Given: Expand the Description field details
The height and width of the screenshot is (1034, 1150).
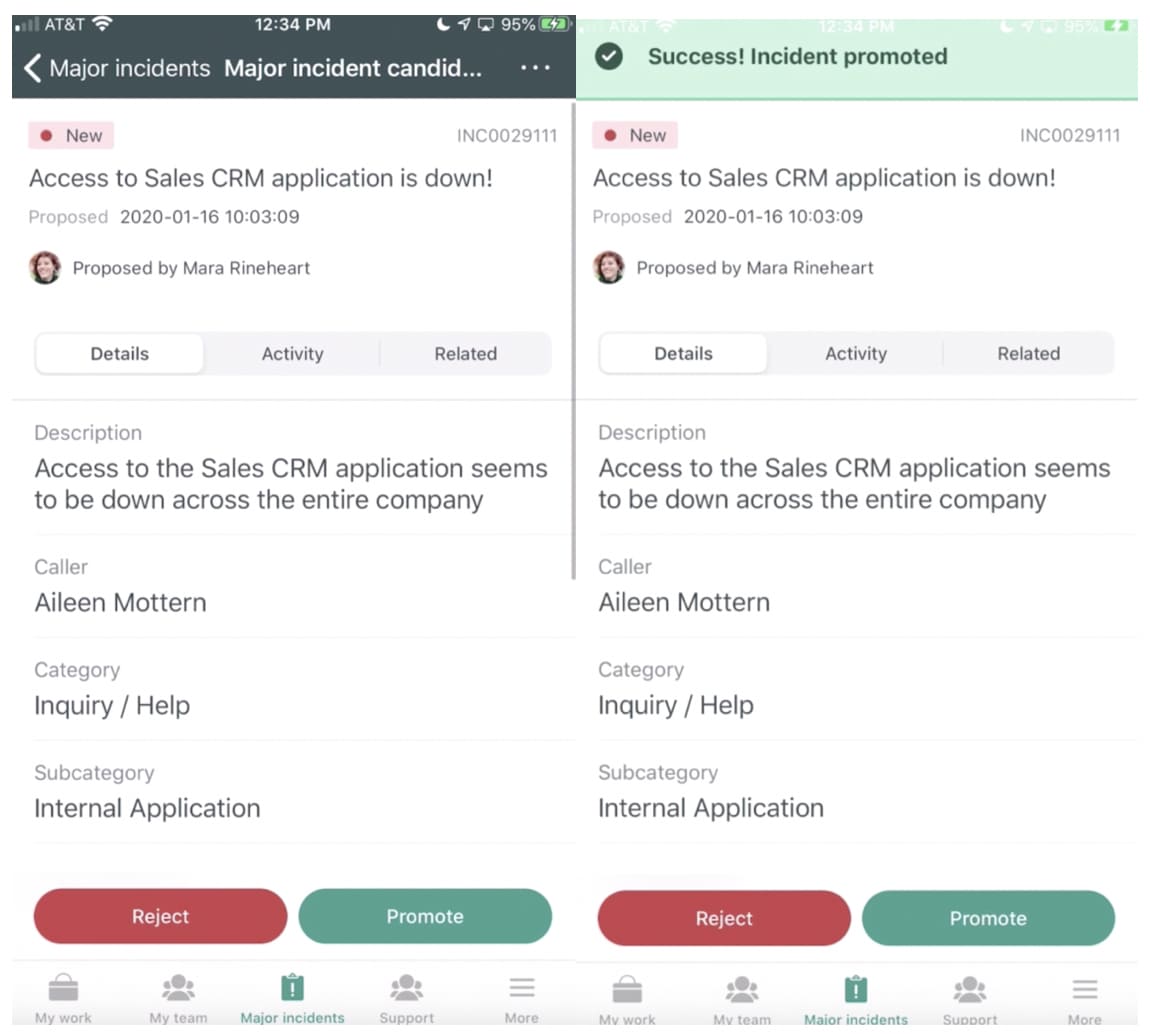Looking at the screenshot, I should coord(290,468).
